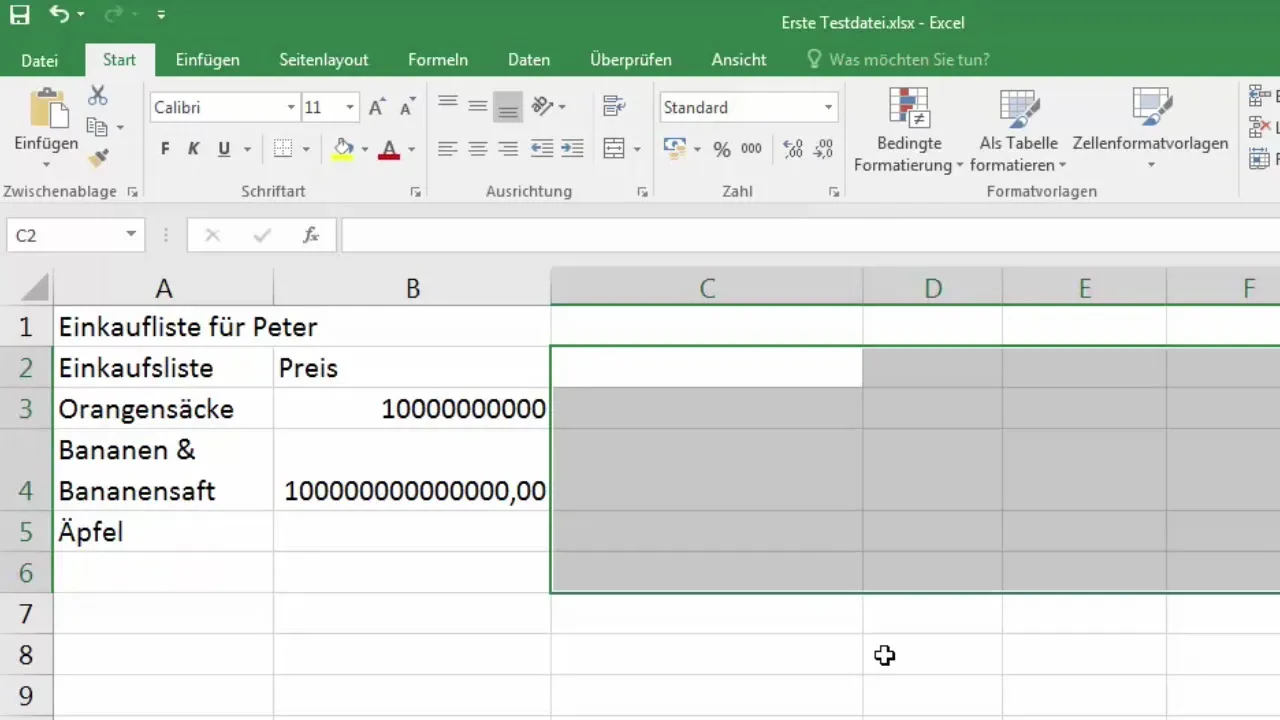Open font color dropdown arrow
1280x720 pixels.
pos(411,150)
